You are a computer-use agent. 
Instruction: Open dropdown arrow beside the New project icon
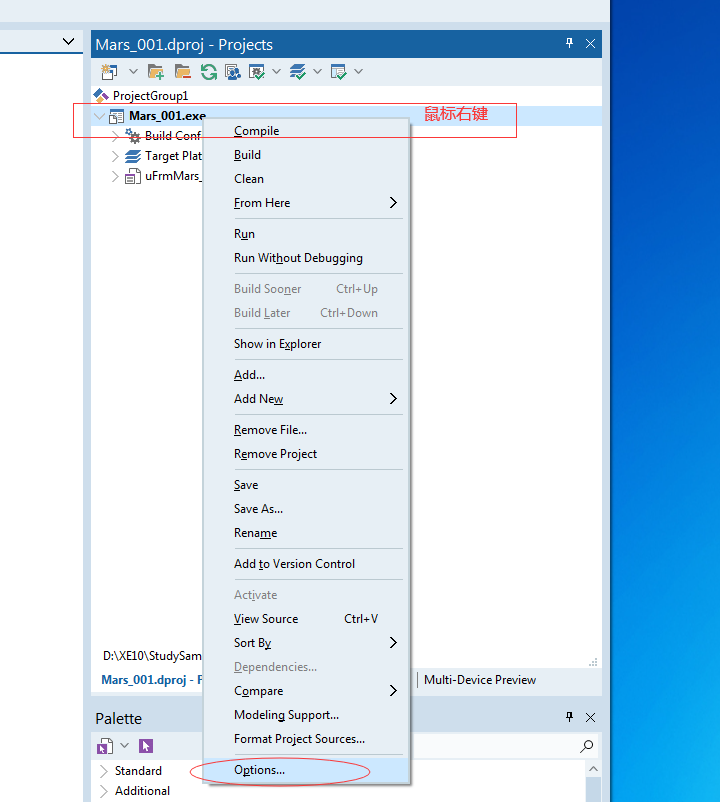pyautogui.click(x=133, y=72)
